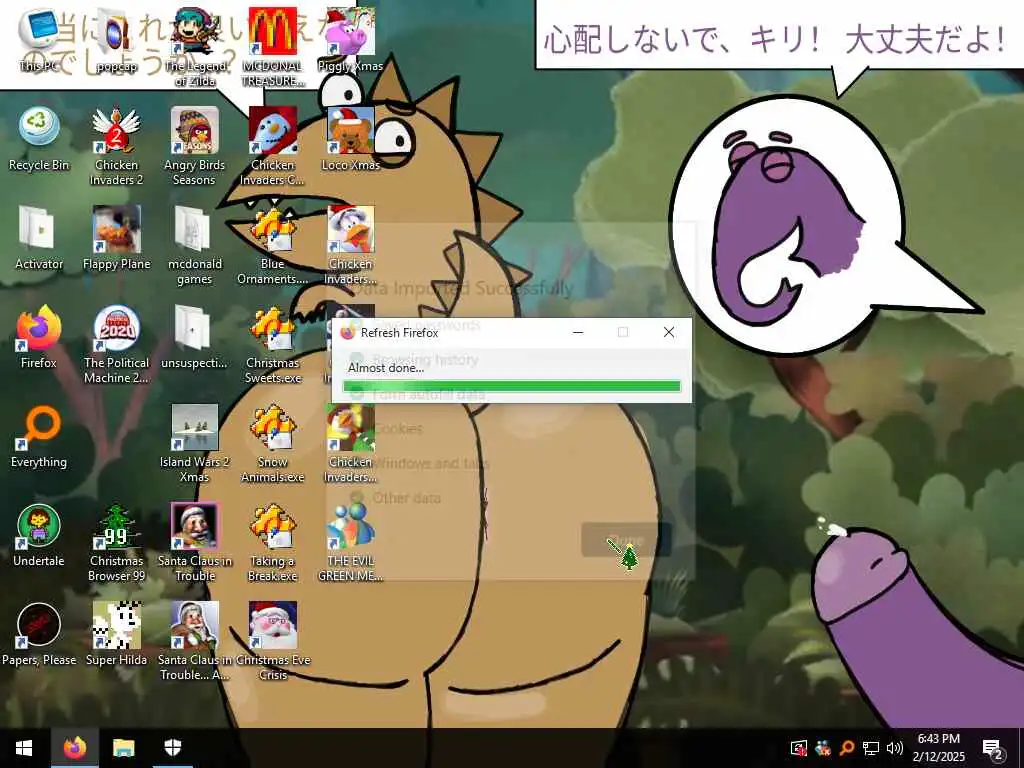Click the 'Almost done...' status text
Screen dimensions: 1024x768
coord(386,368)
